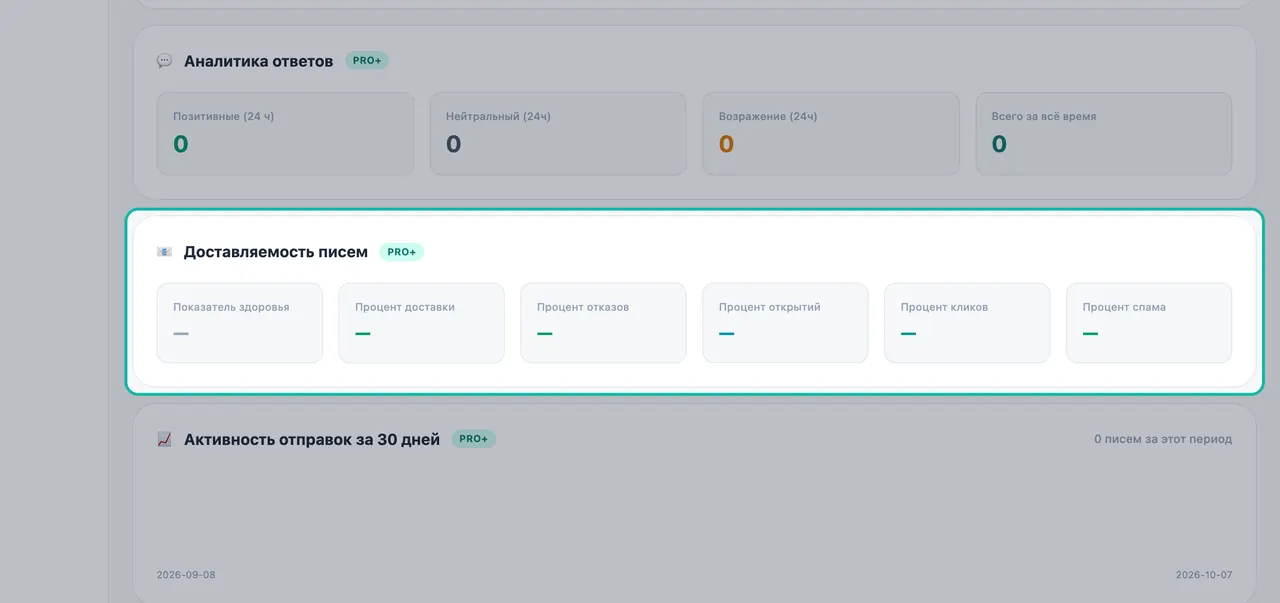The width and height of the screenshot is (1280, 603).
Task: Click the Доставляемость писем heading
Action: [276, 252]
